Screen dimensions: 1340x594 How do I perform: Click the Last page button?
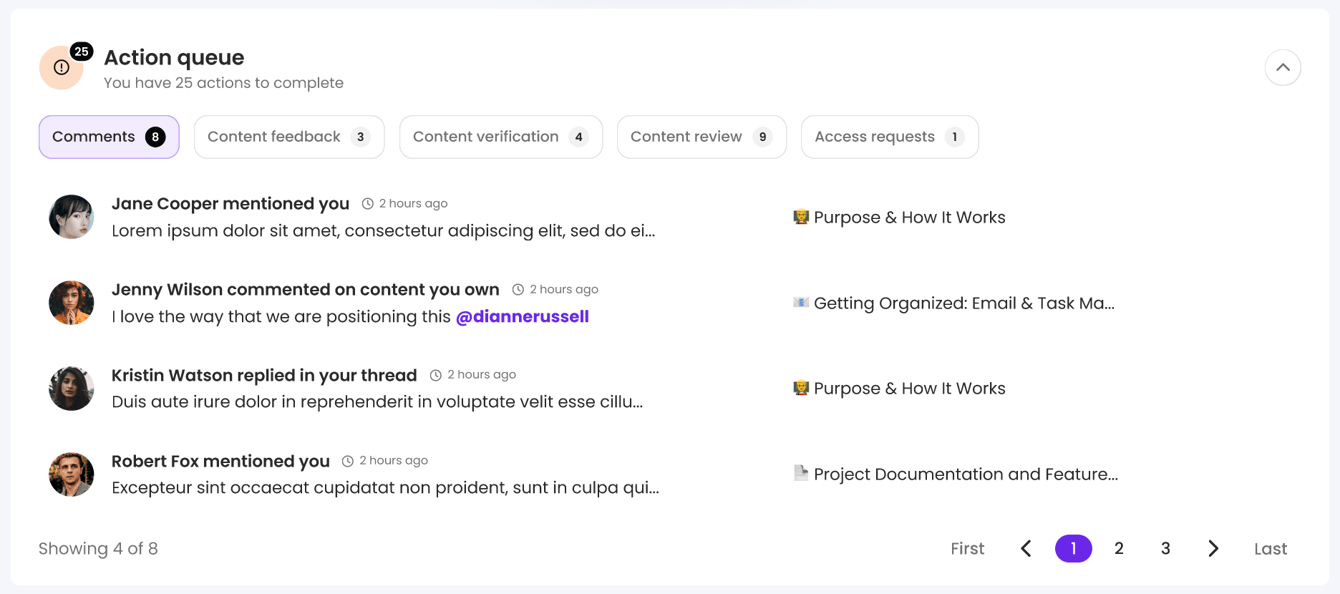(1270, 548)
